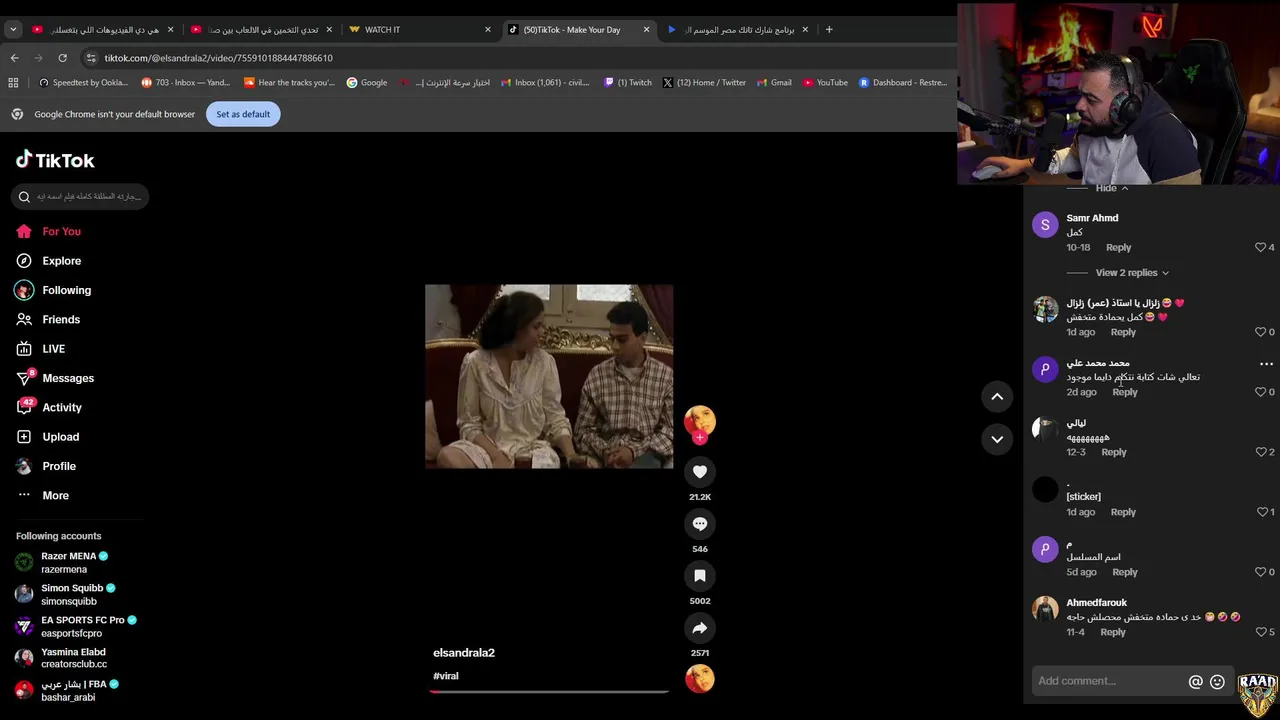Open options menu on محمد محمد علي's comment
Viewport: 1280px width, 720px height.
tap(1266, 364)
